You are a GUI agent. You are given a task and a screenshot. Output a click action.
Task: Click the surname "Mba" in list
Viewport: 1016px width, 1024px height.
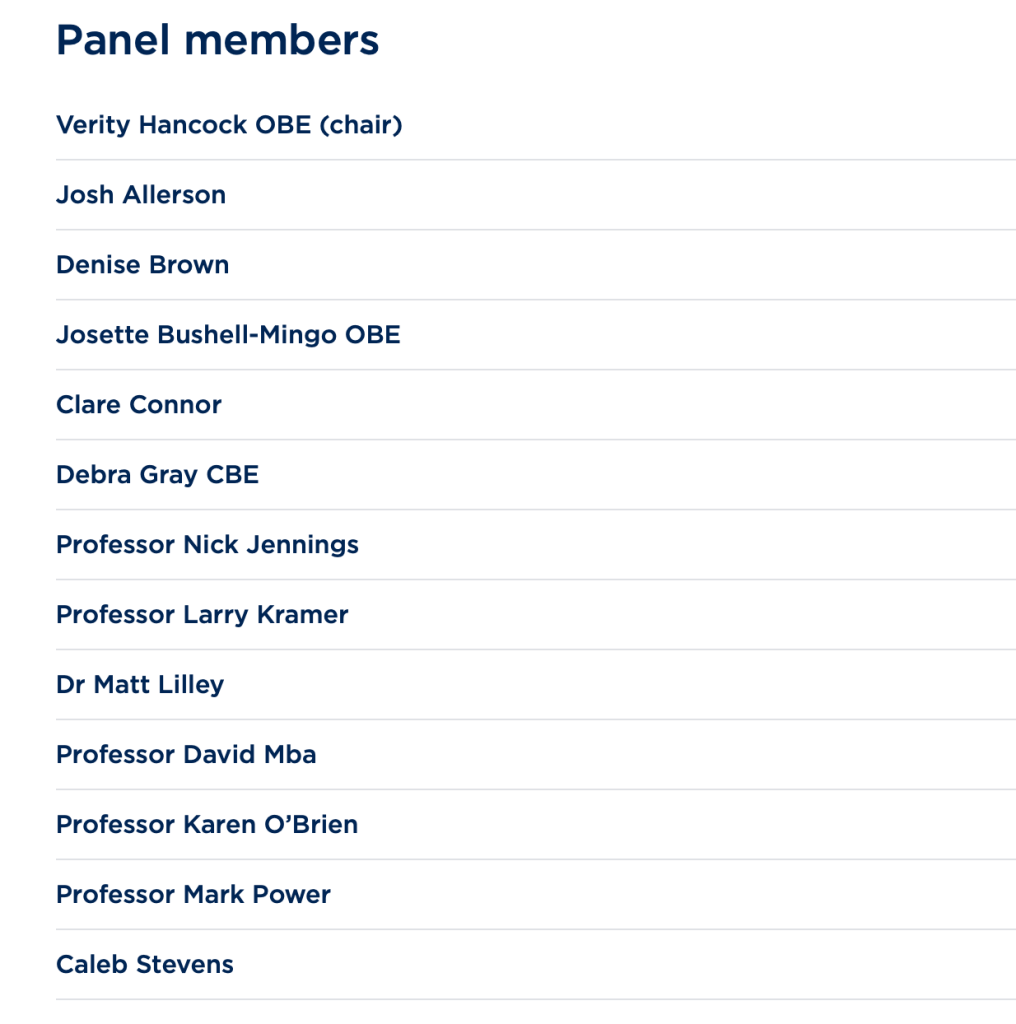[290, 755]
